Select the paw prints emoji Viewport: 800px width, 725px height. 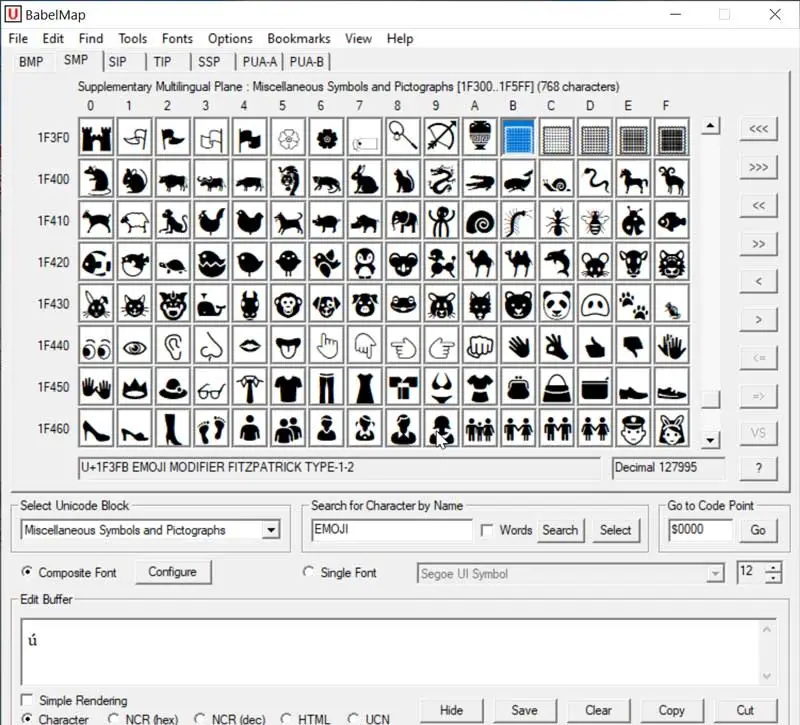coord(633,304)
